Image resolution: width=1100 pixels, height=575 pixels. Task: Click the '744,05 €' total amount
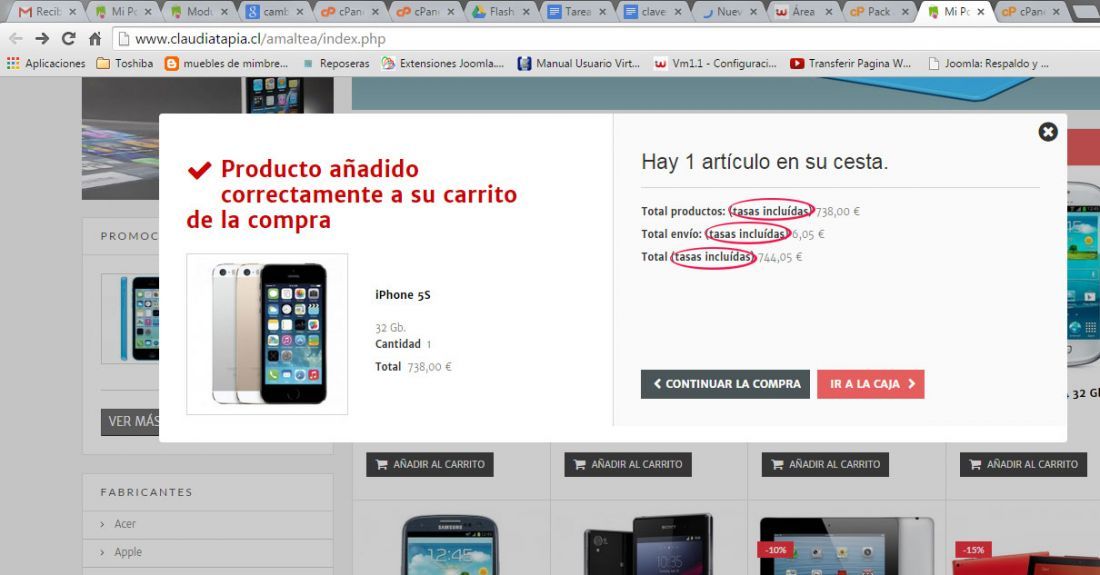click(x=779, y=257)
